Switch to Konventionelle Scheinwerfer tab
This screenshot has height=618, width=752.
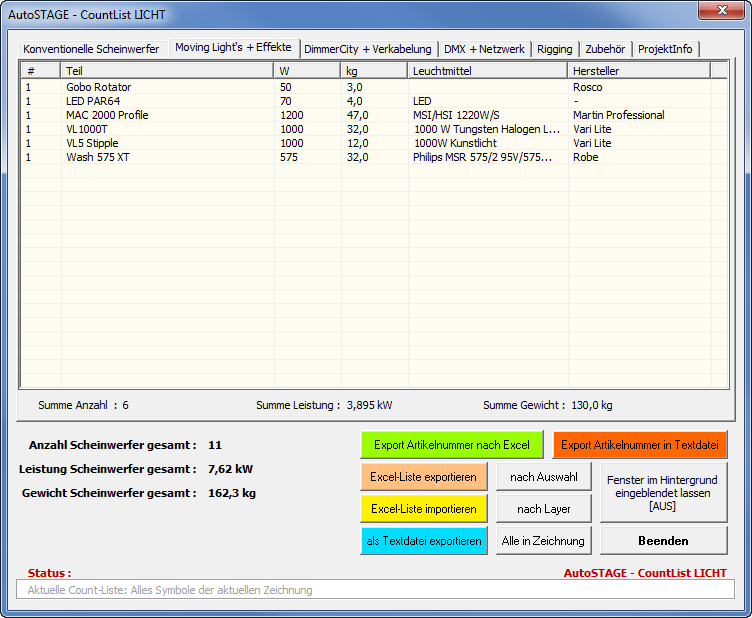click(91, 49)
